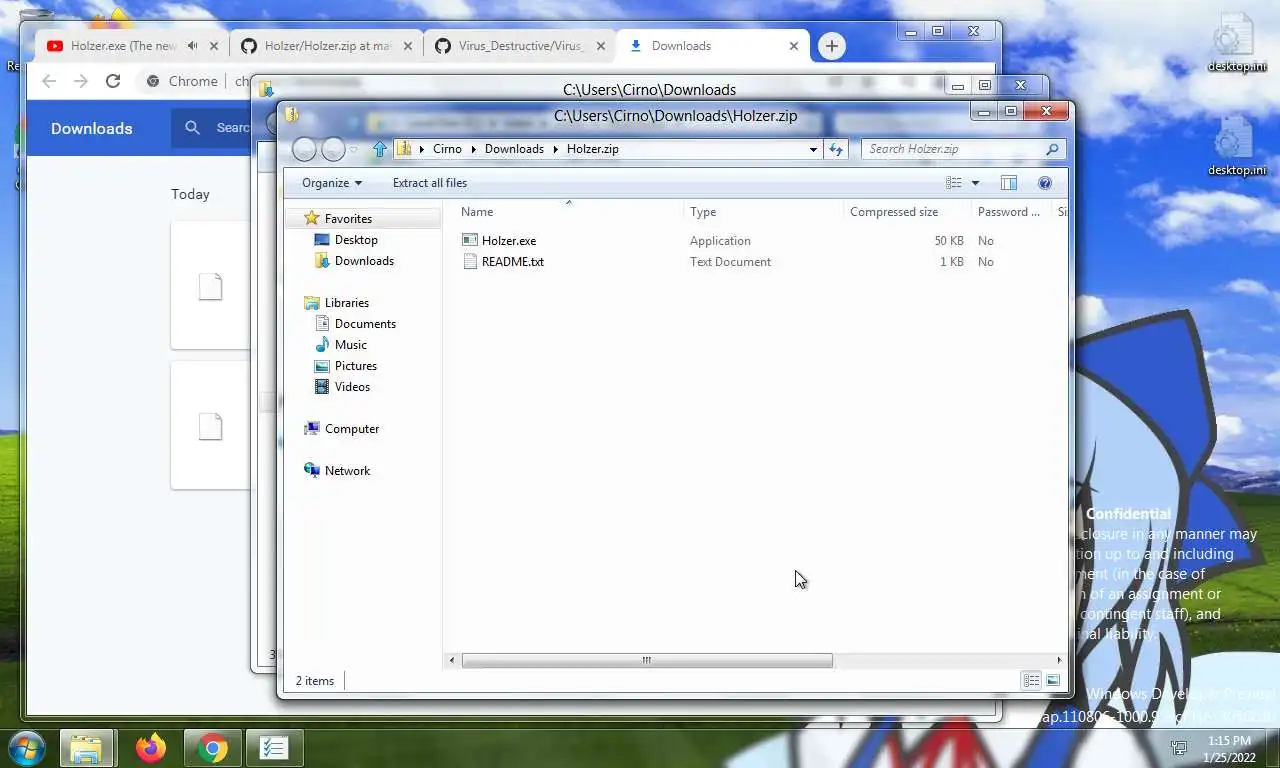The image size is (1280, 768).
Task: Click the search magnifier in Holzer.zip search box
Action: coord(1052,149)
